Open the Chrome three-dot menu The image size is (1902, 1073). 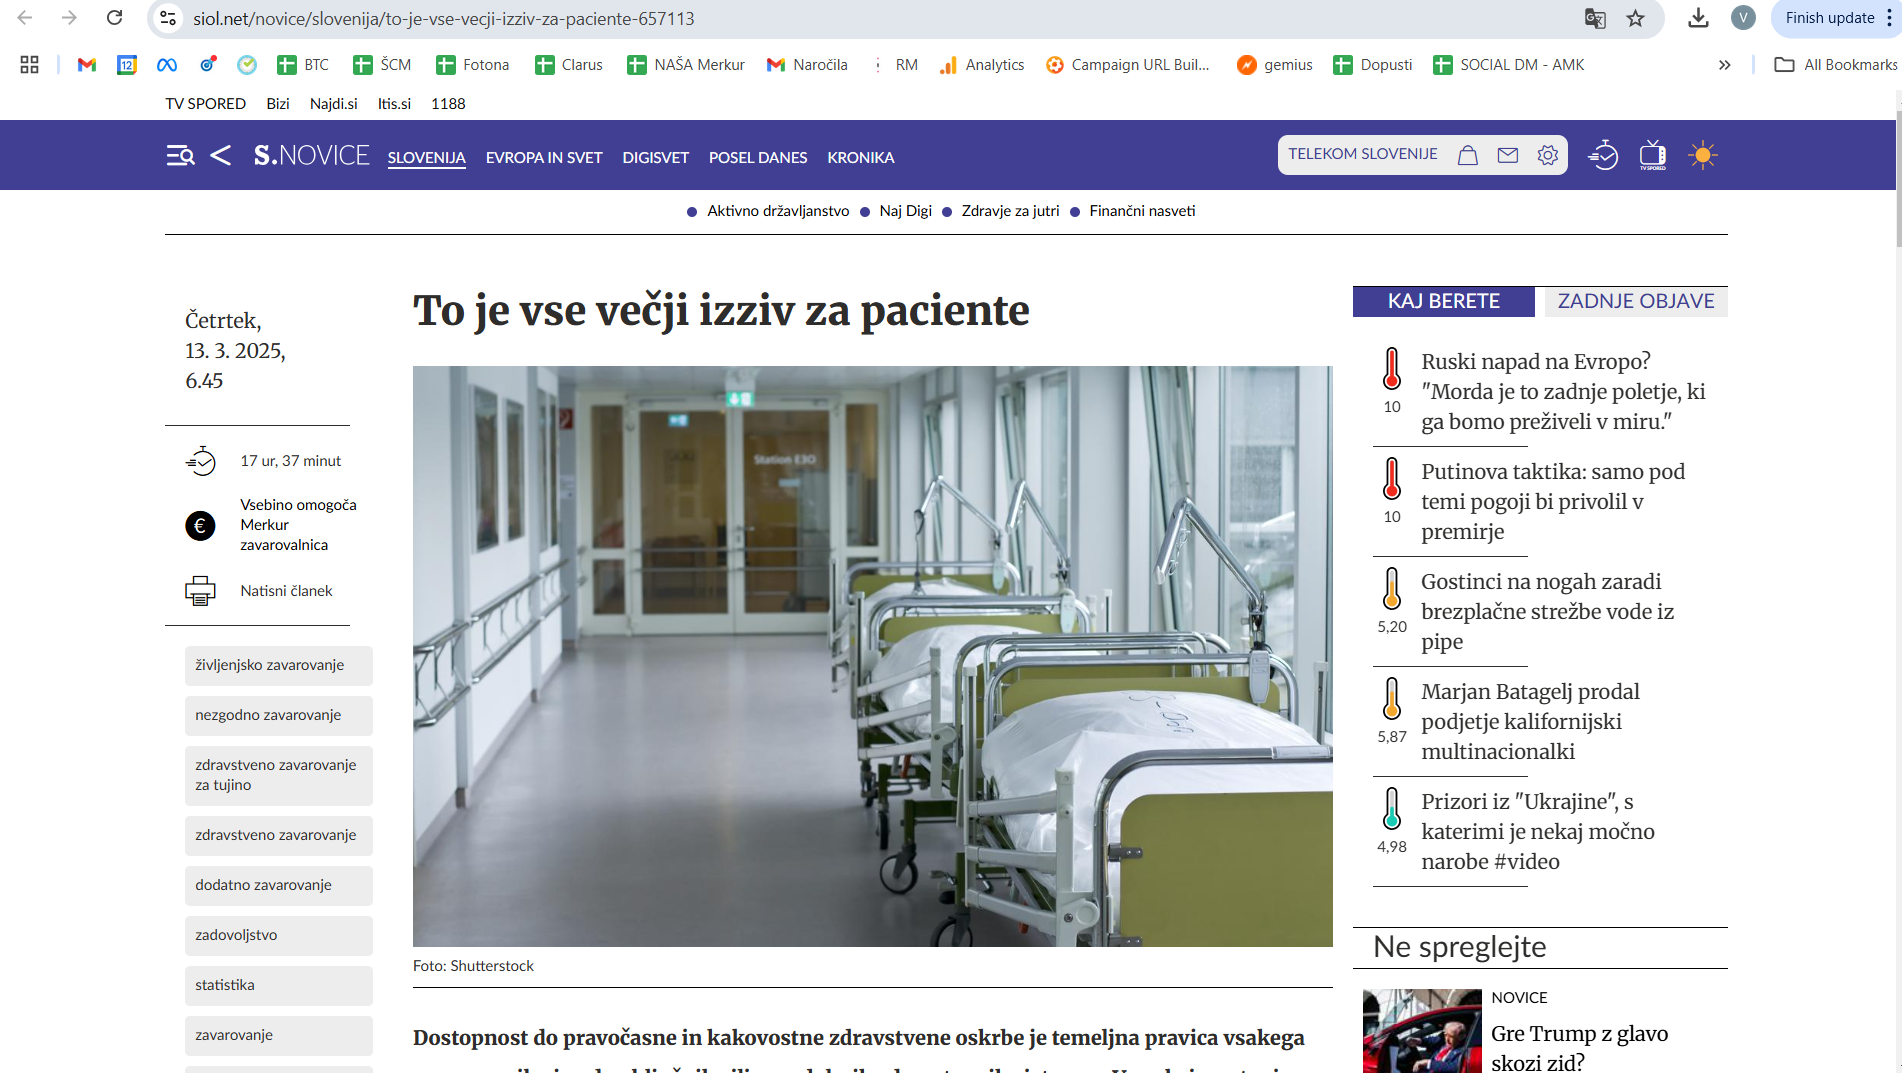[x=1889, y=18]
